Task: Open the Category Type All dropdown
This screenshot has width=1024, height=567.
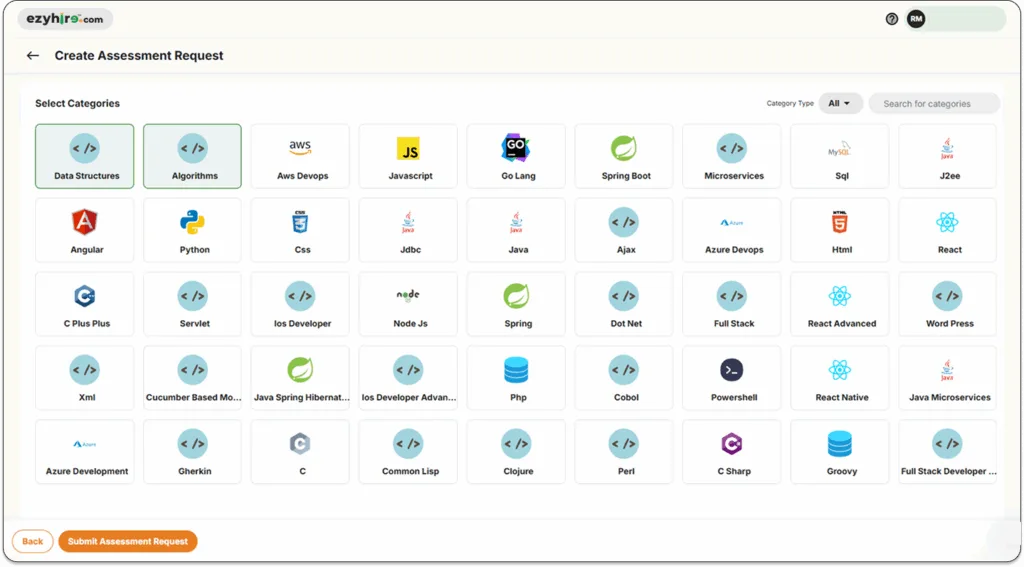Action: coord(840,103)
